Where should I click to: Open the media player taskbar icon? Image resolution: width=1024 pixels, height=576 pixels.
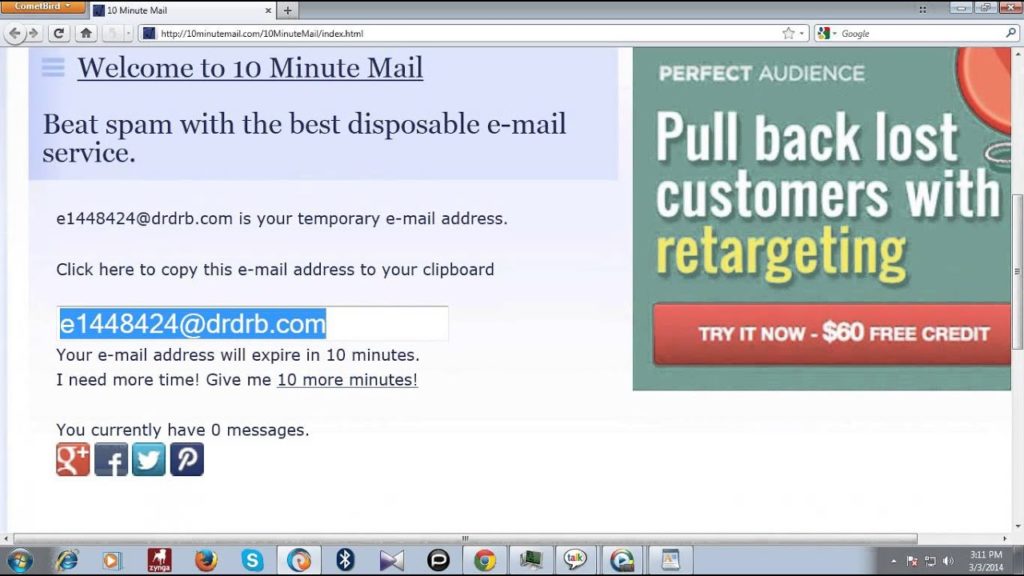[112, 560]
